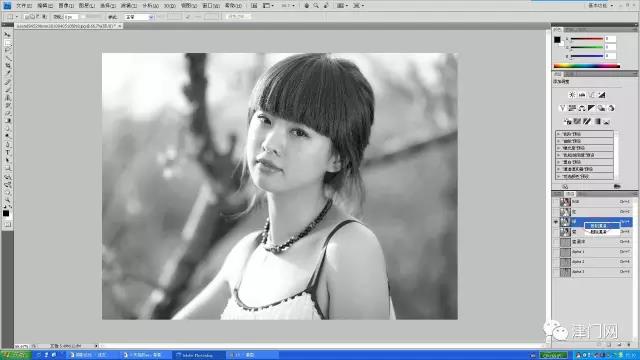Select the Horizontal Type tool
Viewport: 640px width, 360px height.
7,152
